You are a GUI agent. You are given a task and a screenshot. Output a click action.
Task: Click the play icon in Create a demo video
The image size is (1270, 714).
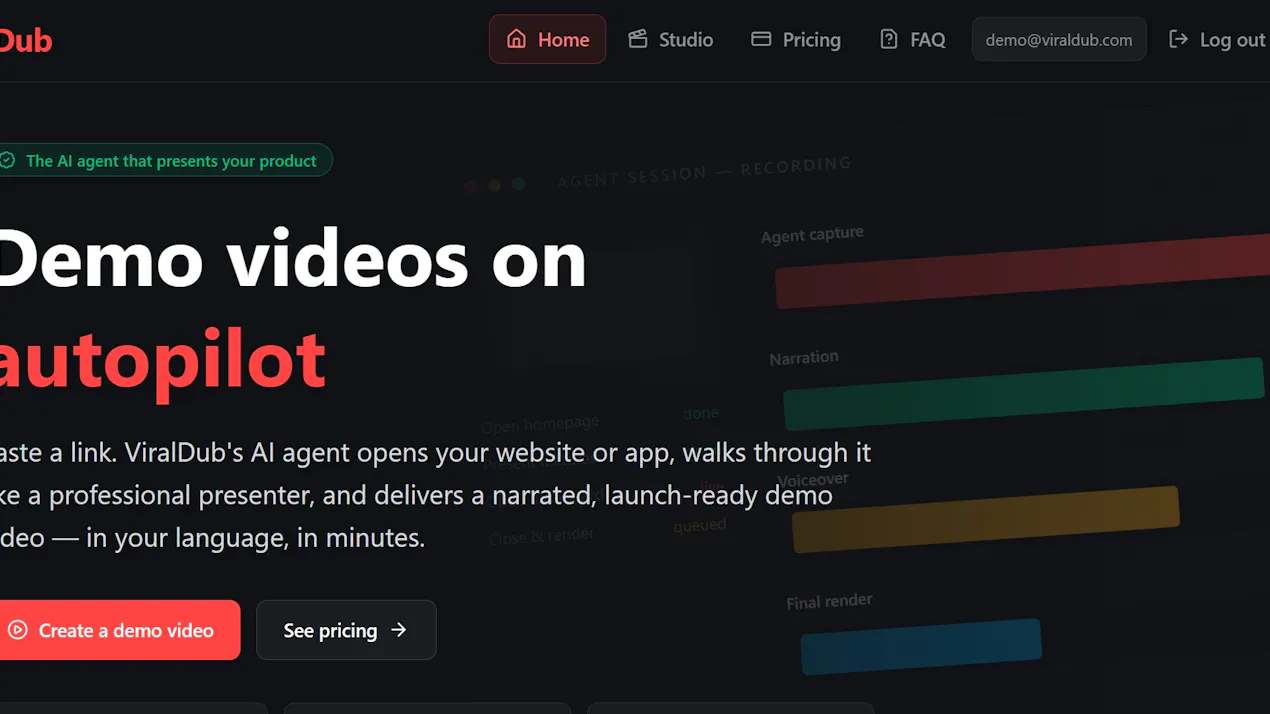17,630
